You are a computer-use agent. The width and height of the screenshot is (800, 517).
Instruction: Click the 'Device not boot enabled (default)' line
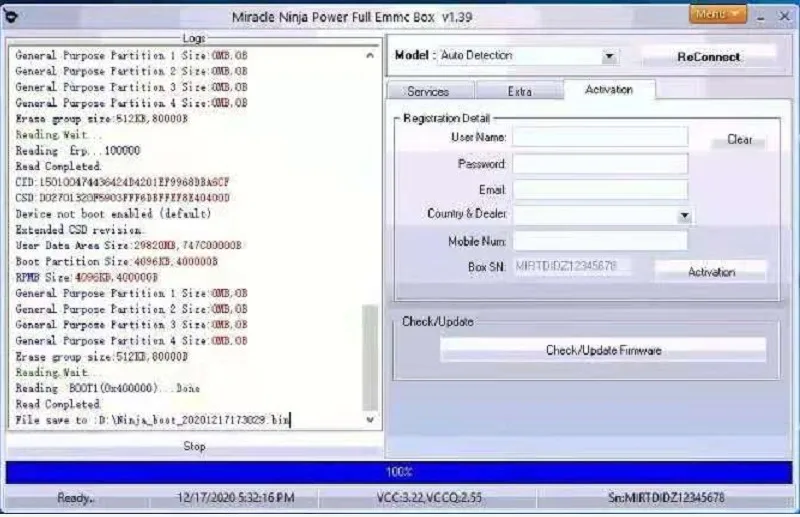click(x=113, y=214)
